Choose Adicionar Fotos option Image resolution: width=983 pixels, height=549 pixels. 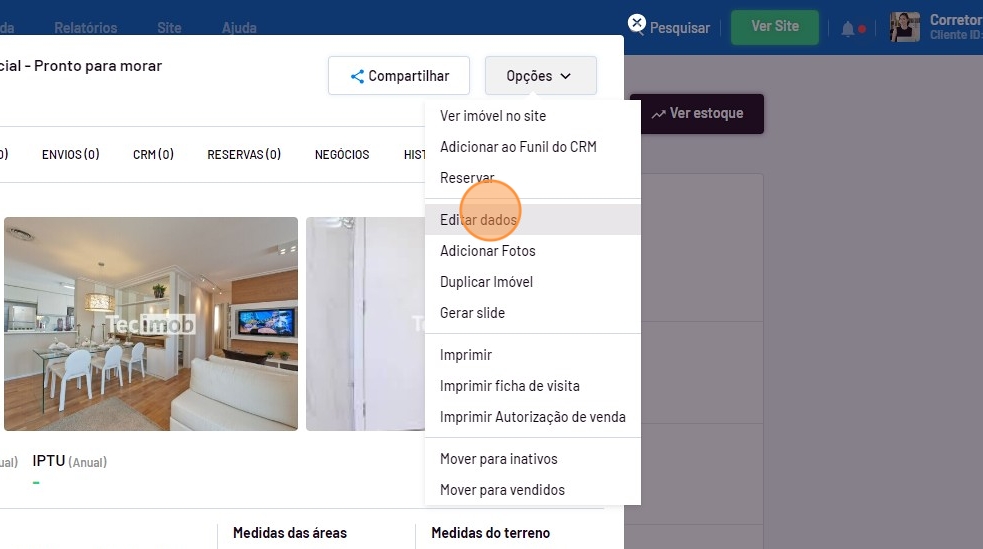tap(488, 251)
